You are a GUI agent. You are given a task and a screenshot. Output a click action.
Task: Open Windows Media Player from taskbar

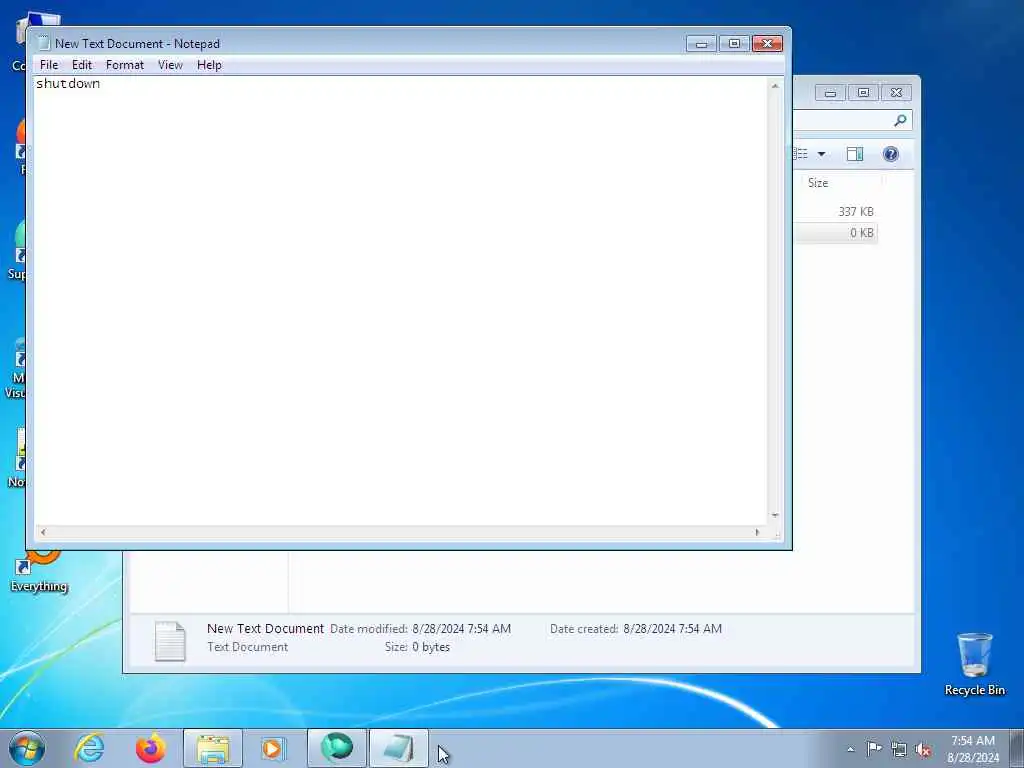273,748
